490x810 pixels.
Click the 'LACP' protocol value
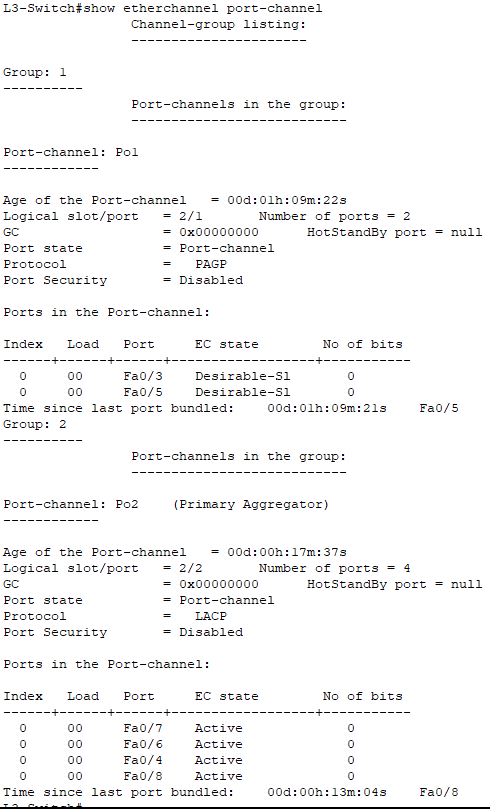211,616
